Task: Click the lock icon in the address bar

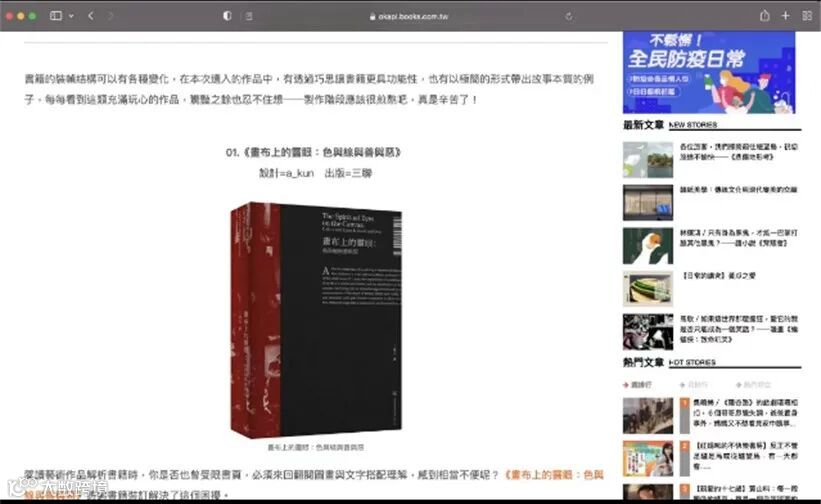Action: click(372, 17)
